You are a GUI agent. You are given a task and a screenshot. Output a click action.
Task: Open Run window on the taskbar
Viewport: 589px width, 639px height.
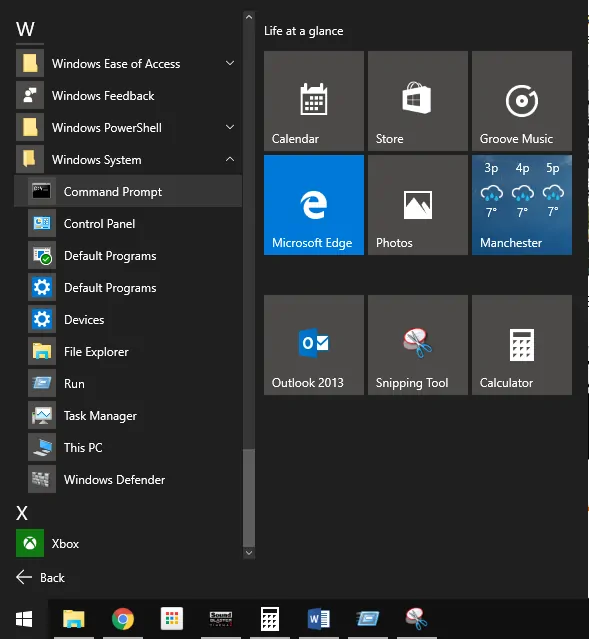click(x=368, y=619)
